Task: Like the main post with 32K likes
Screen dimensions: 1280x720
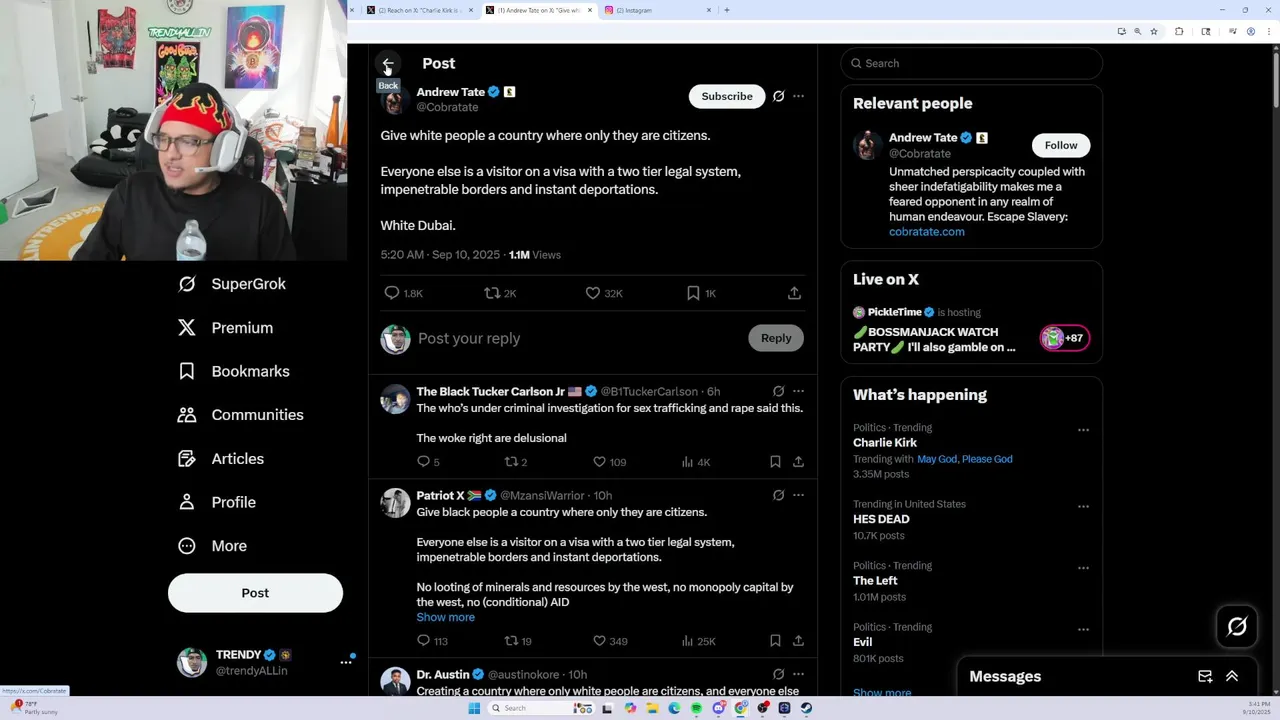Action: [x=604, y=293]
